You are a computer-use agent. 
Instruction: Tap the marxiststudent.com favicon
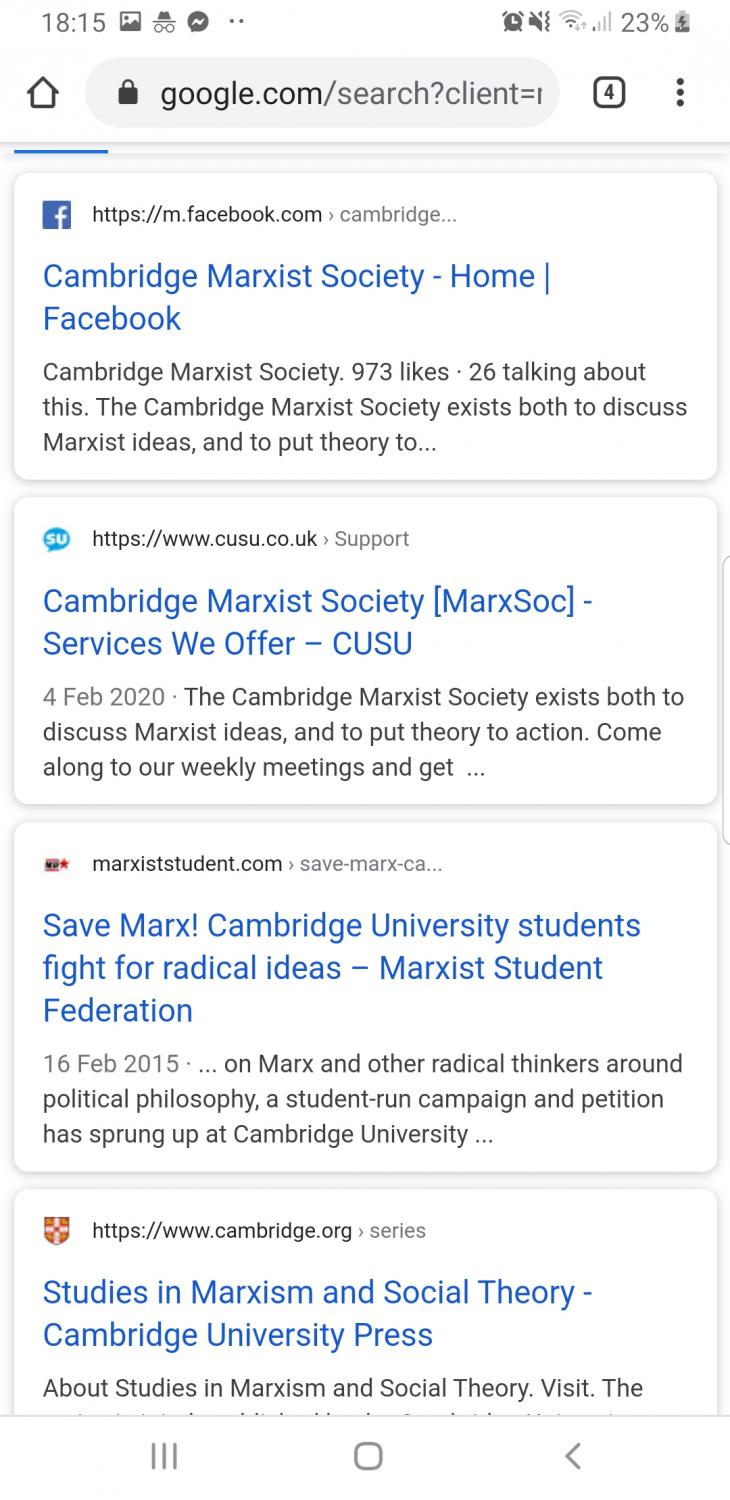pos(57,864)
